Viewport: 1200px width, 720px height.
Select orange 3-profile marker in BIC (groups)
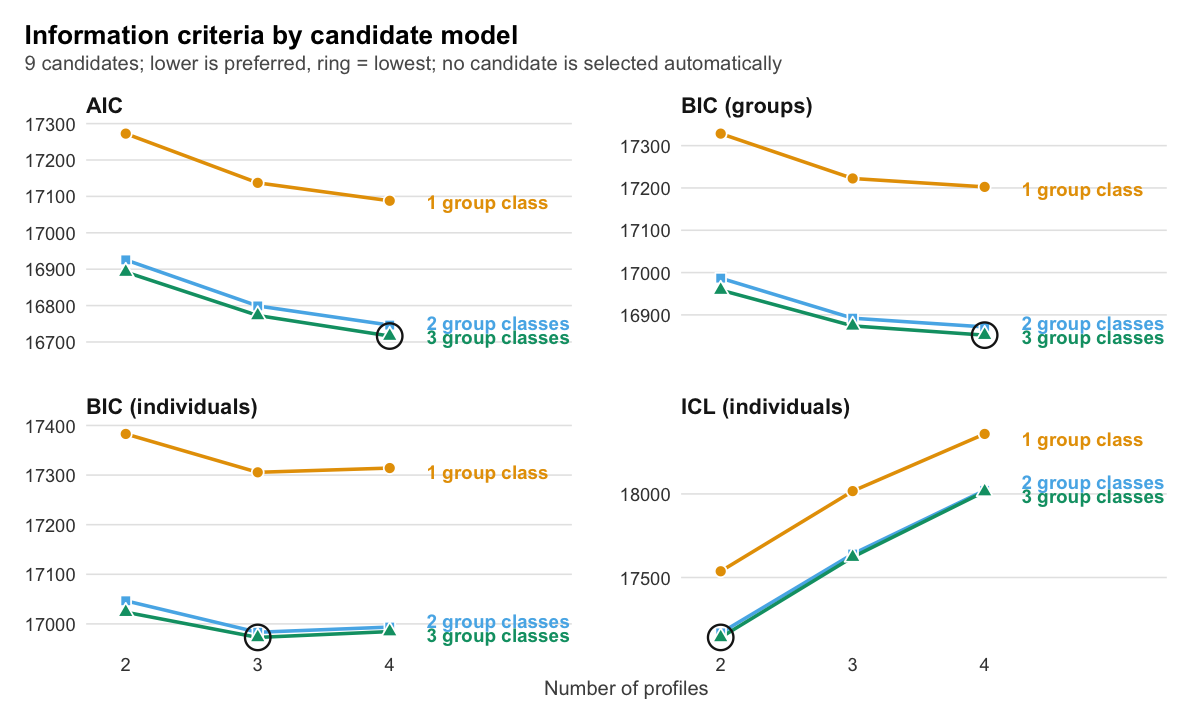coord(853,179)
